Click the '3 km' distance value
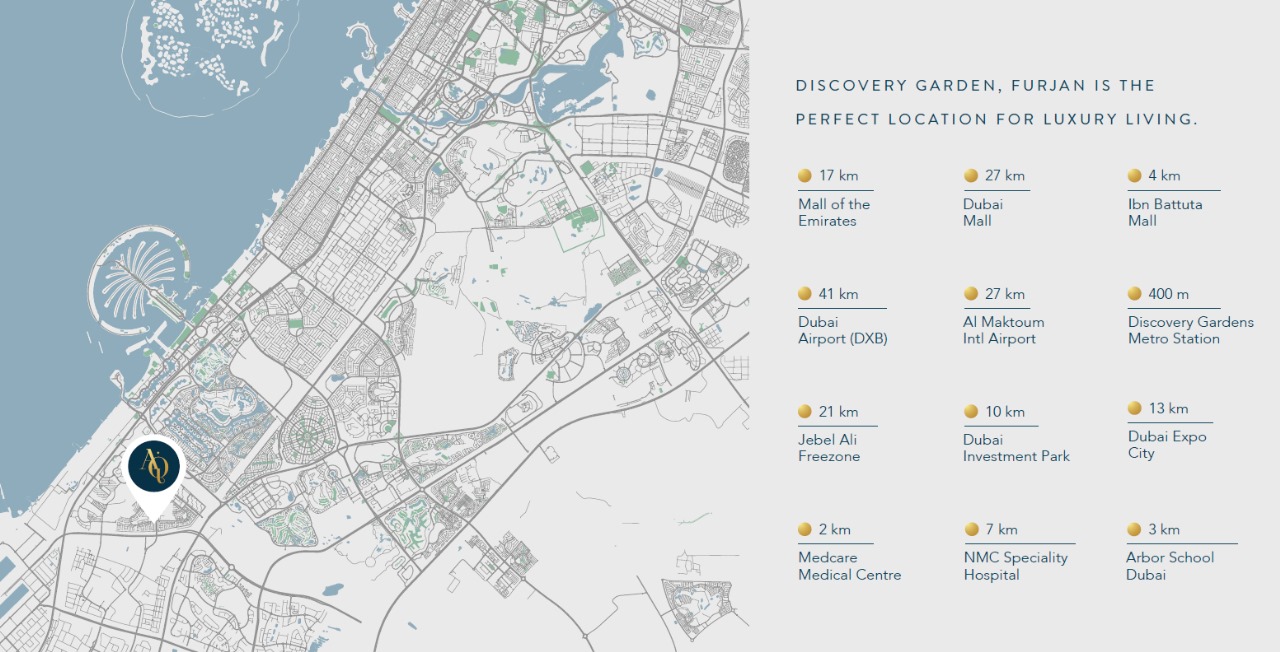Image resolution: width=1280 pixels, height=652 pixels. click(x=1164, y=529)
